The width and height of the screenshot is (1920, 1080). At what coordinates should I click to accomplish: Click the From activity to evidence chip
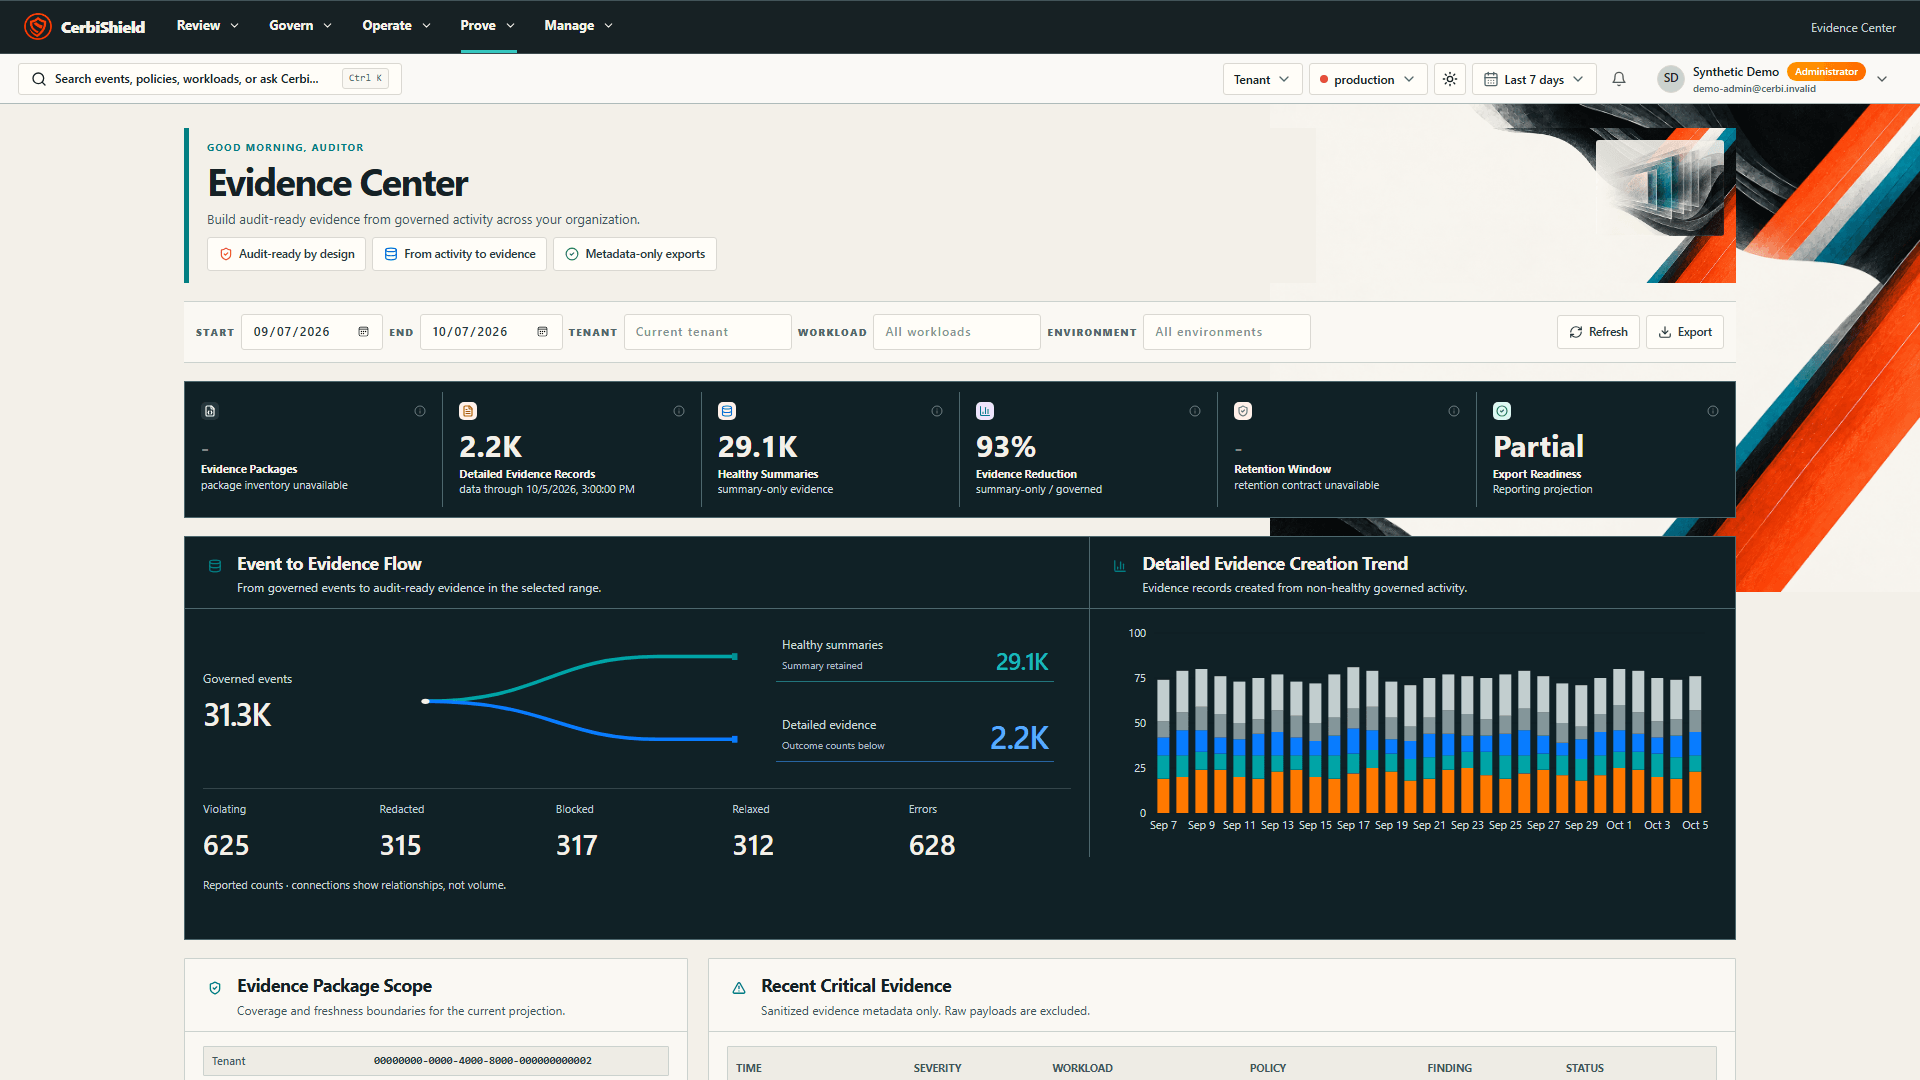[460, 254]
